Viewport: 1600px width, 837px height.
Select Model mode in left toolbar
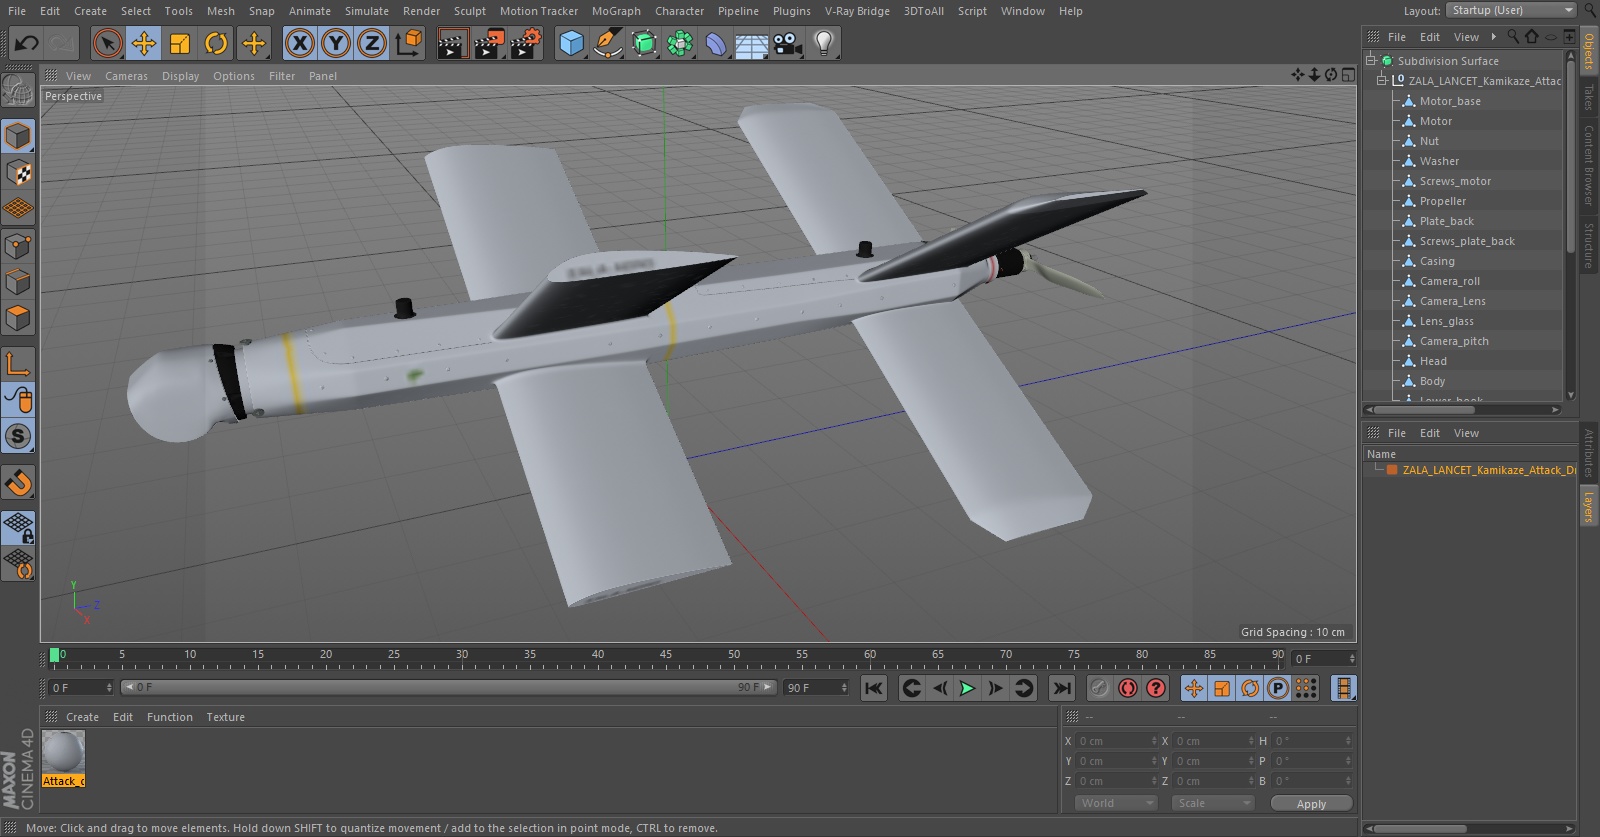click(19, 136)
